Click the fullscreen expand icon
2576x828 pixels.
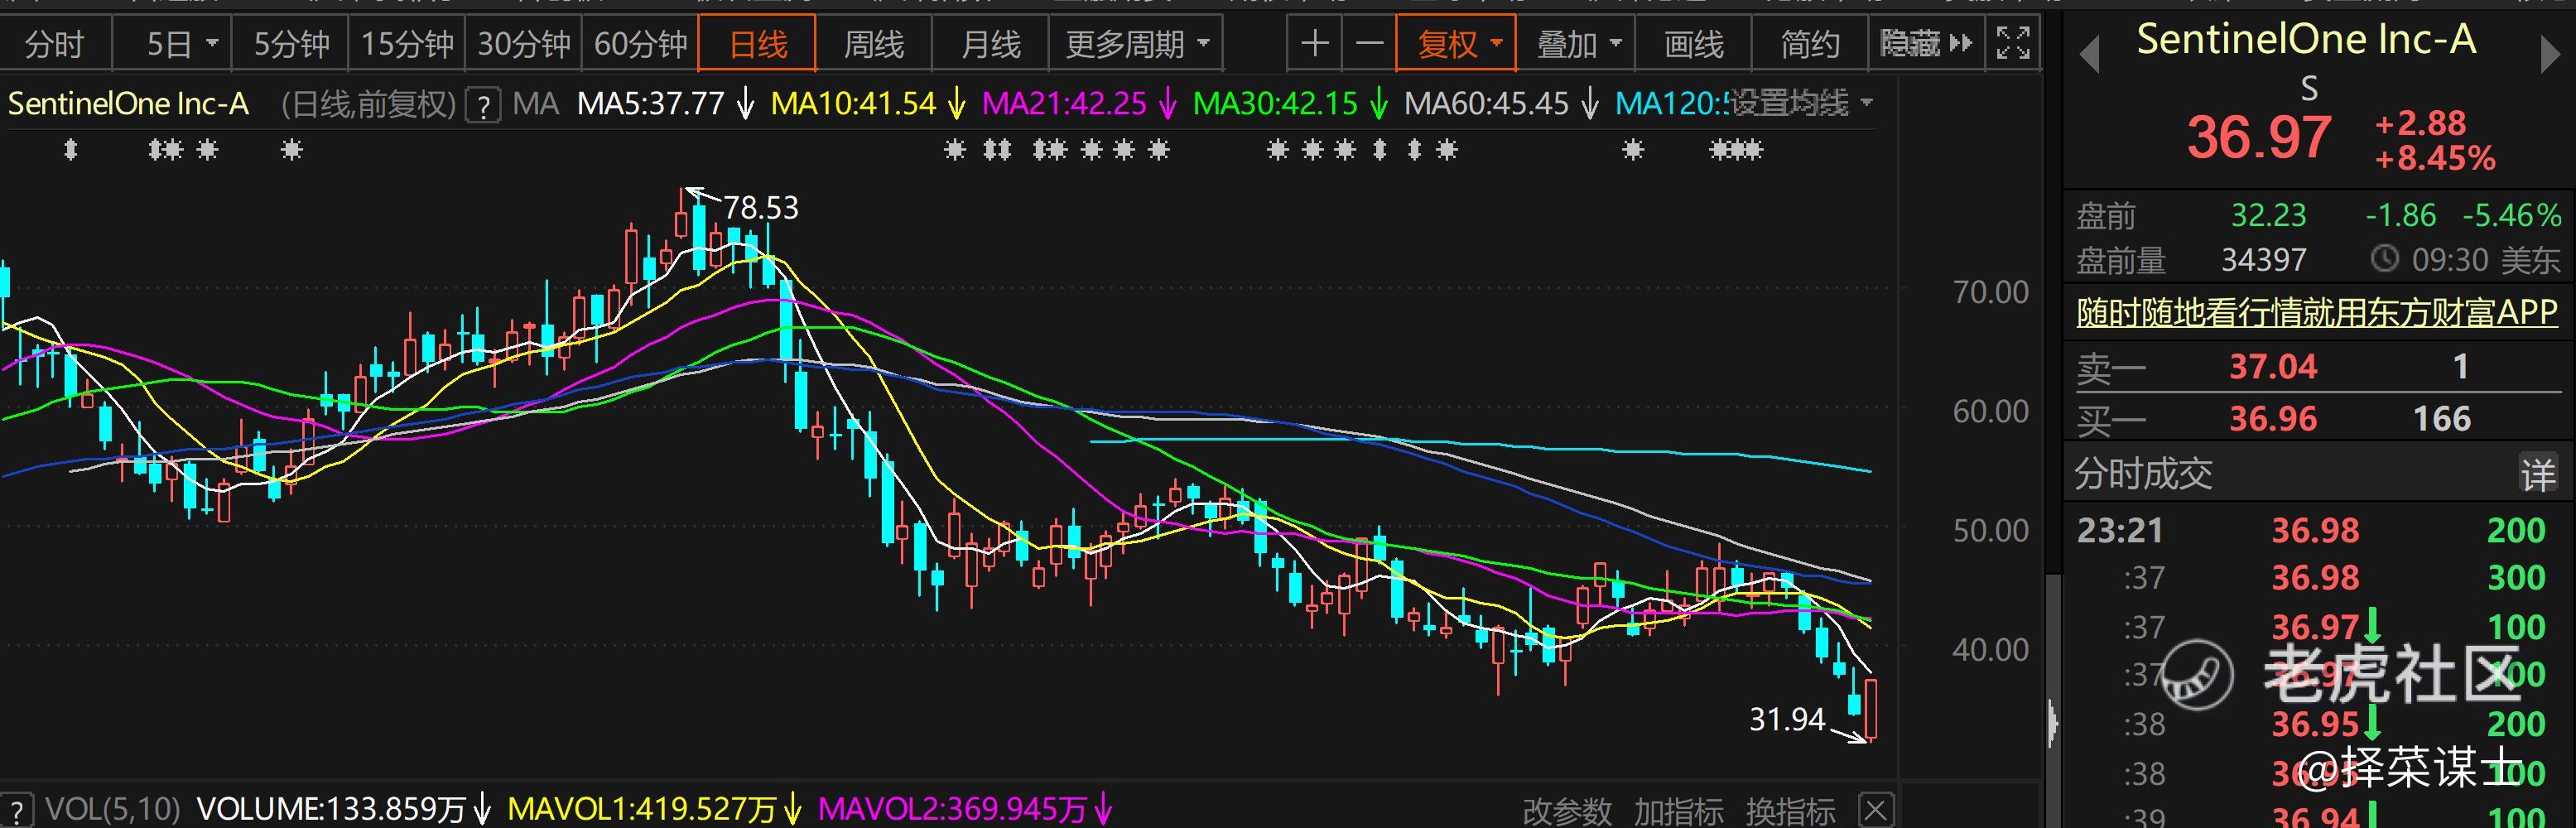(x=2012, y=44)
